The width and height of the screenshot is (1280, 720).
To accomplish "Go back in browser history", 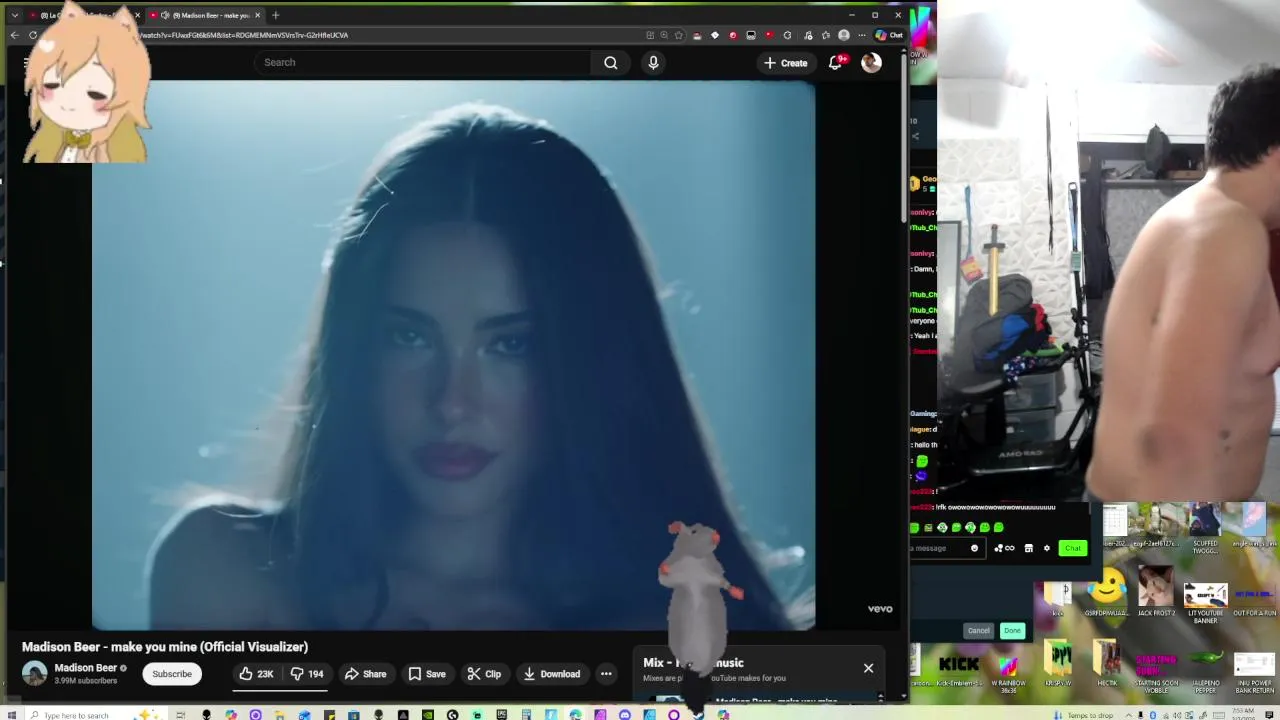I will [14, 35].
